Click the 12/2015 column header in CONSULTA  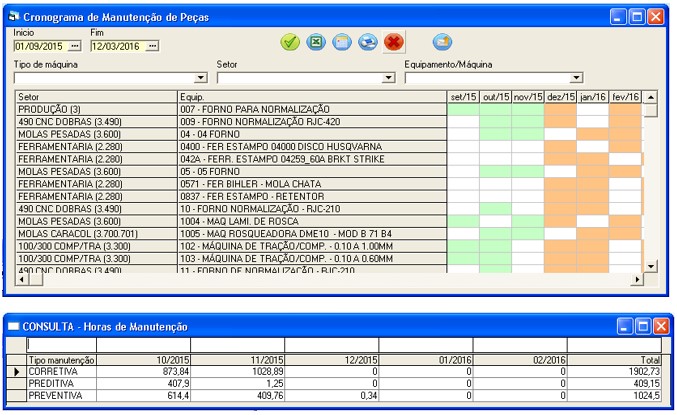[332, 360]
